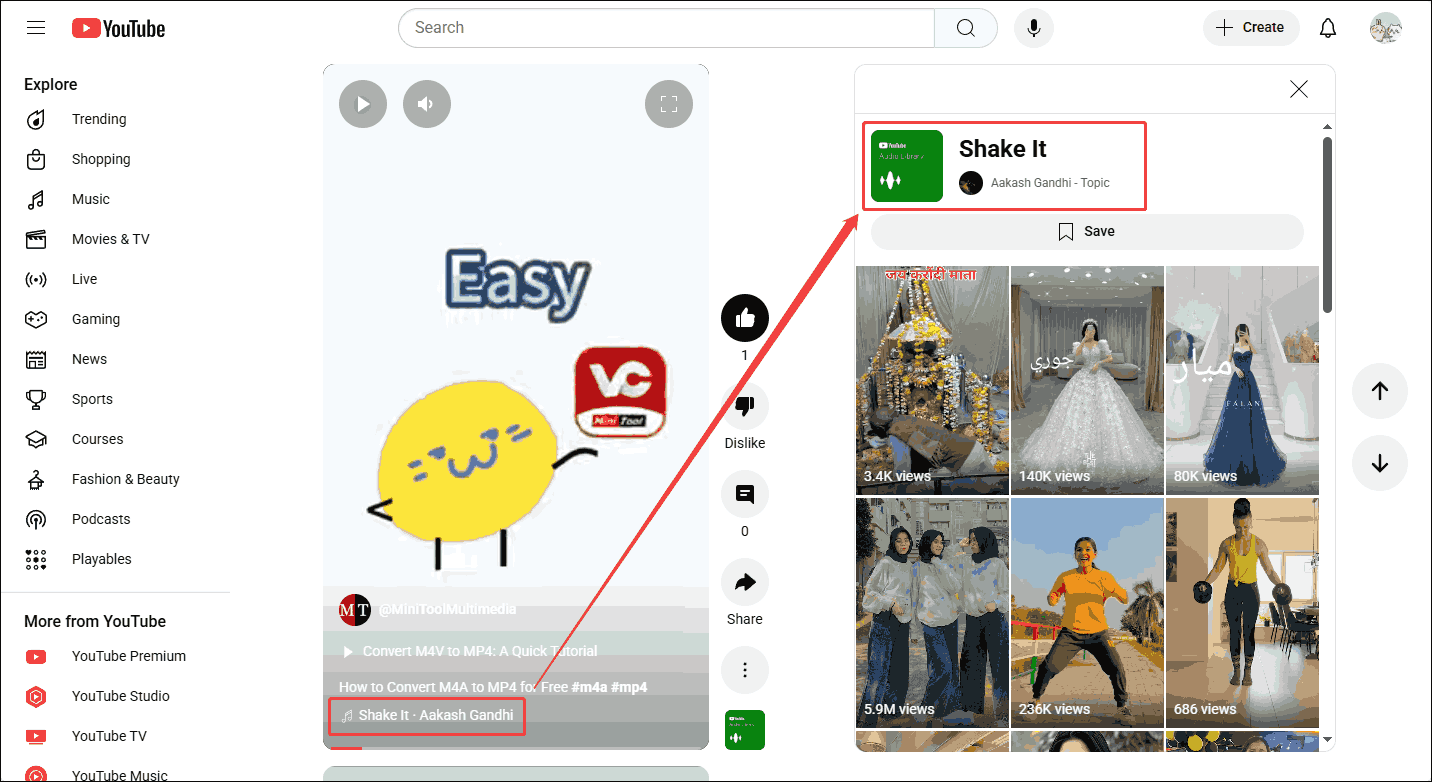Click the Podcasts icon in sidebar
Image resolution: width=1432 pixels, height=782 pixels.
(x=36, y=519)
